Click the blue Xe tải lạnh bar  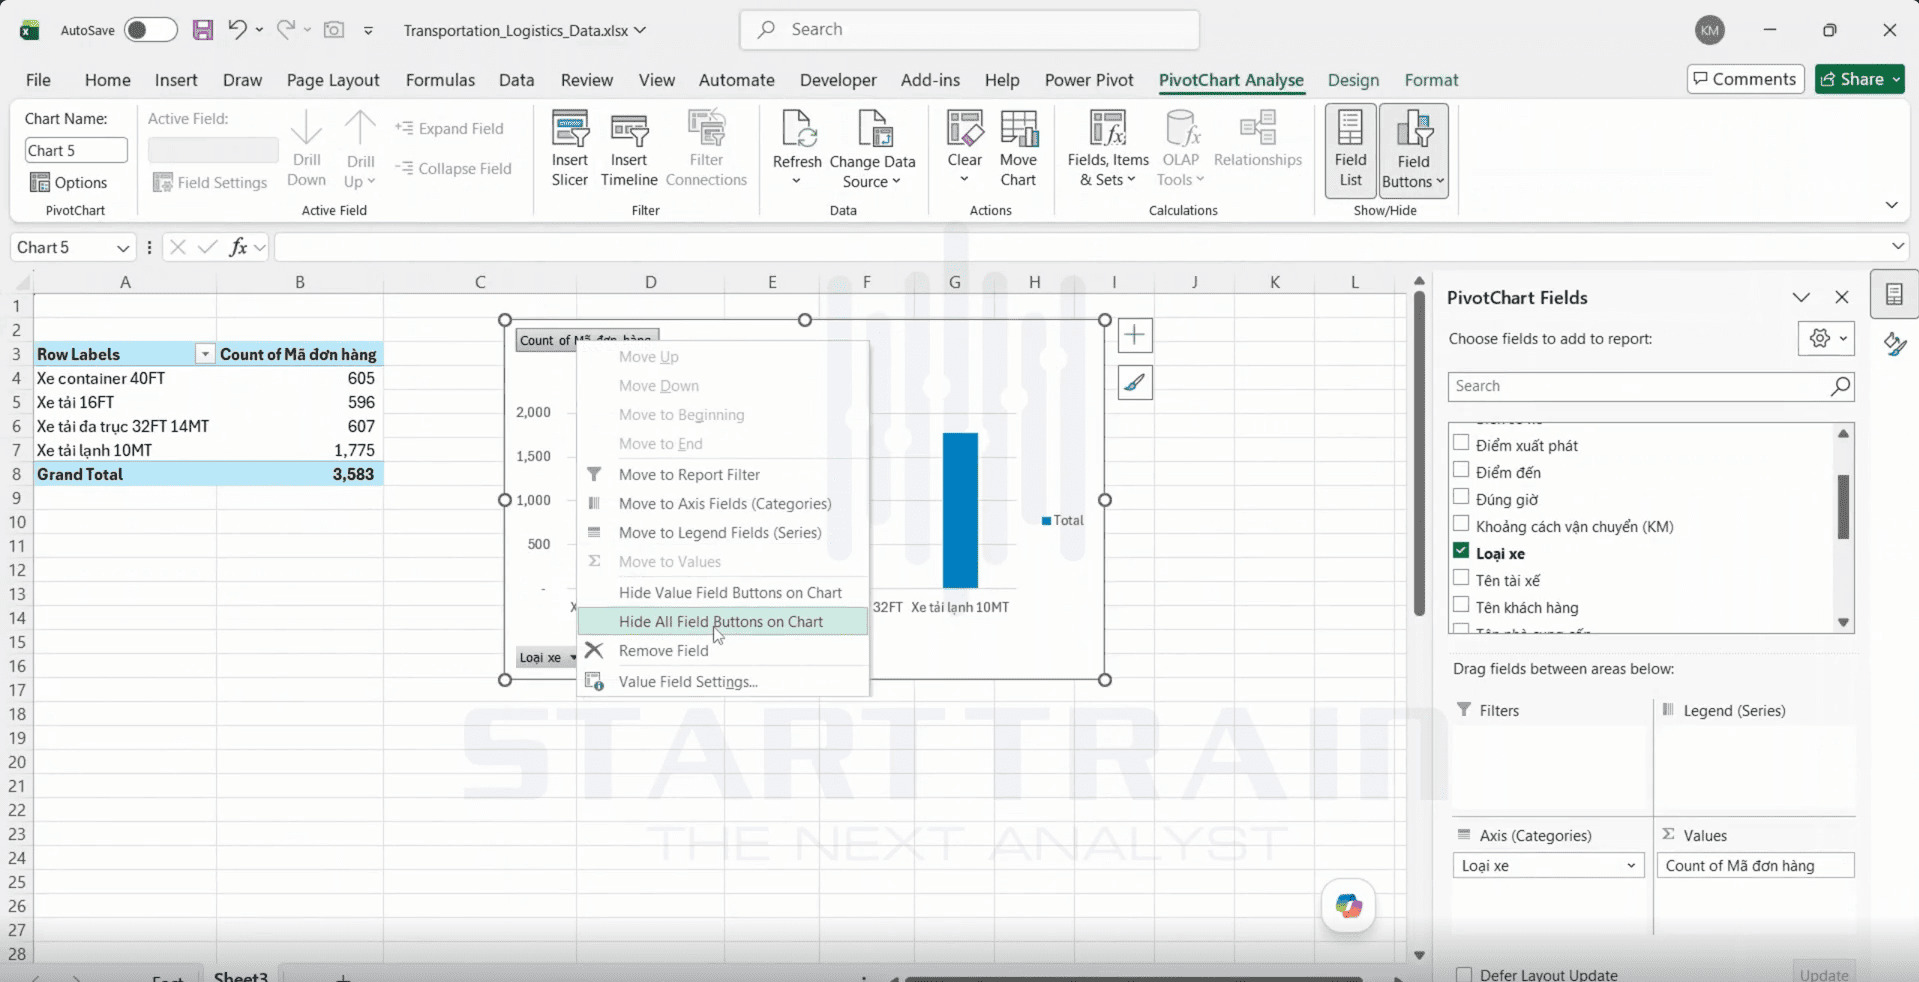click(x=960, y=510)
